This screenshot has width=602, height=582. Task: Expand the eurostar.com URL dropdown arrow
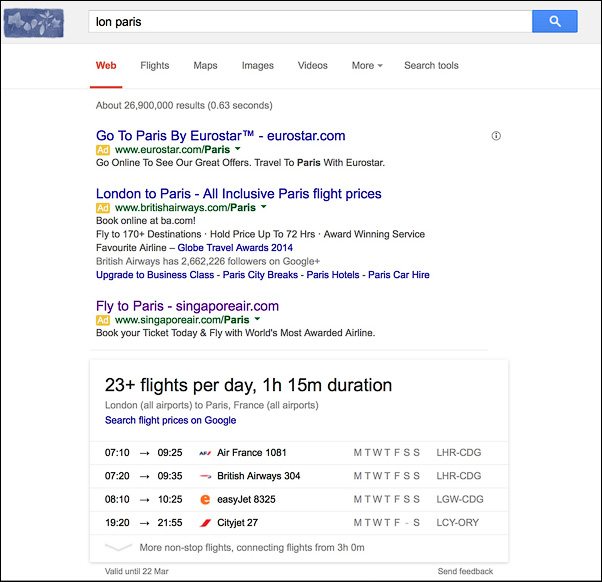pyautogui.click(x=238, y=149)
